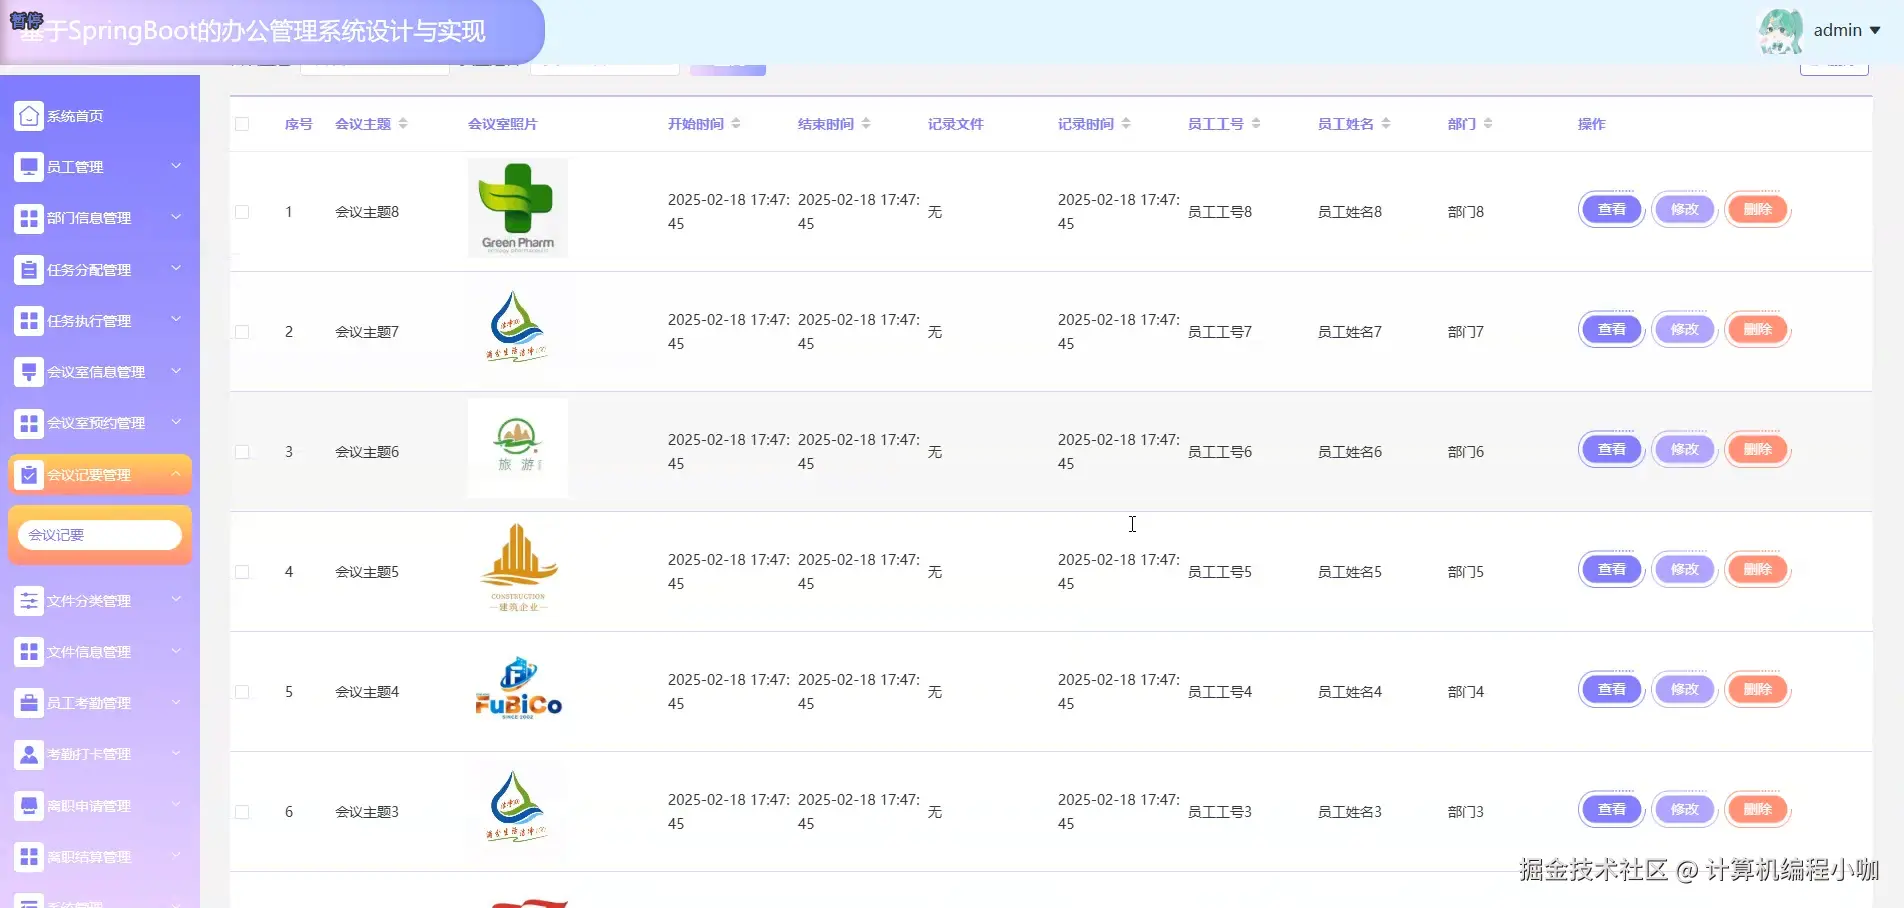Image resolution: width=1904 pixels, height=908 pixels.
Task: Click 删除 button for 会议主题6
Action: tap(1758, 450)
